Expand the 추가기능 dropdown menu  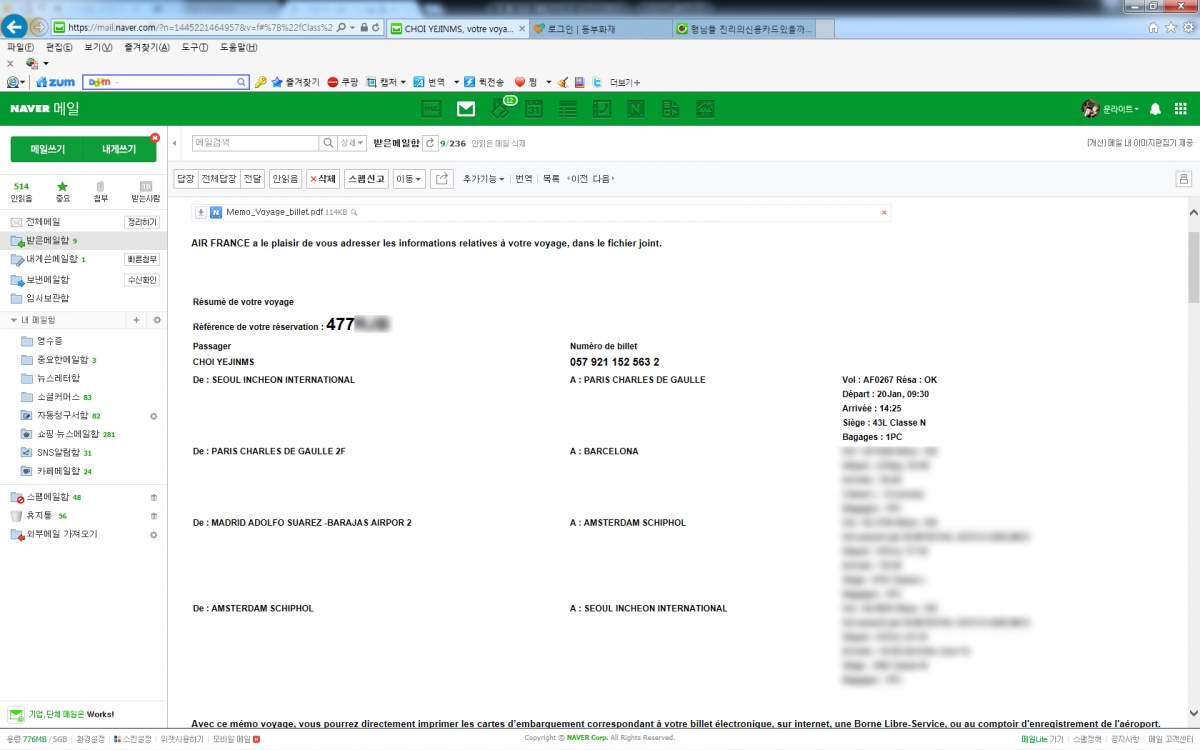(x=483, y=179)
